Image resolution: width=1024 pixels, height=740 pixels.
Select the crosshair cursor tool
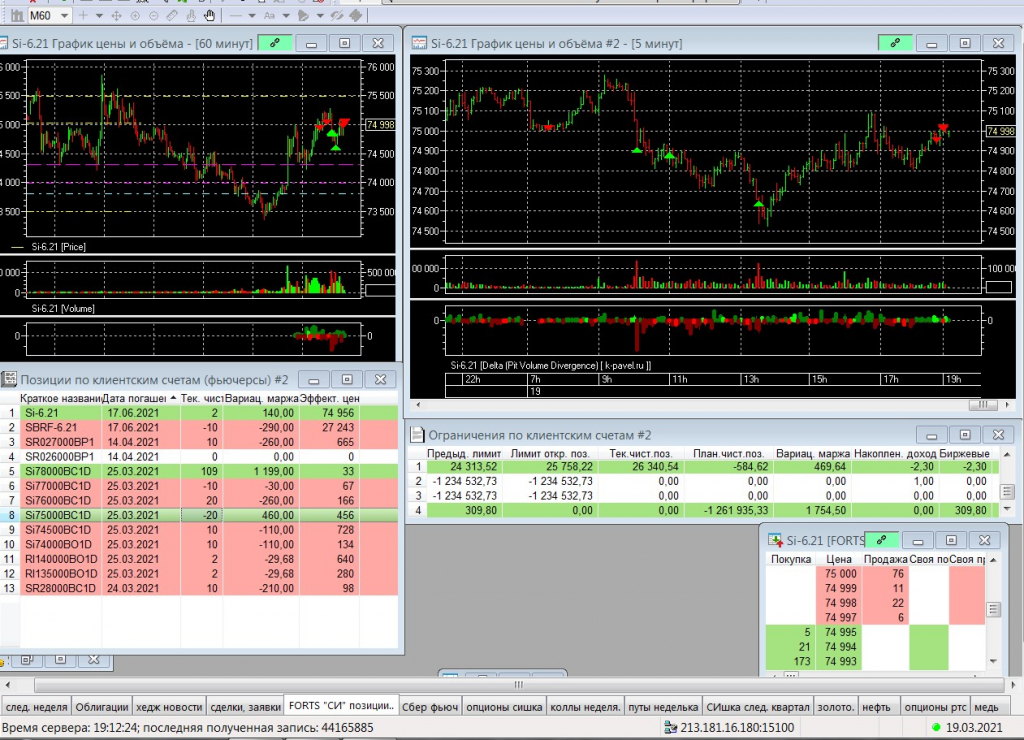pyautogui.click(x=83, y=15)
